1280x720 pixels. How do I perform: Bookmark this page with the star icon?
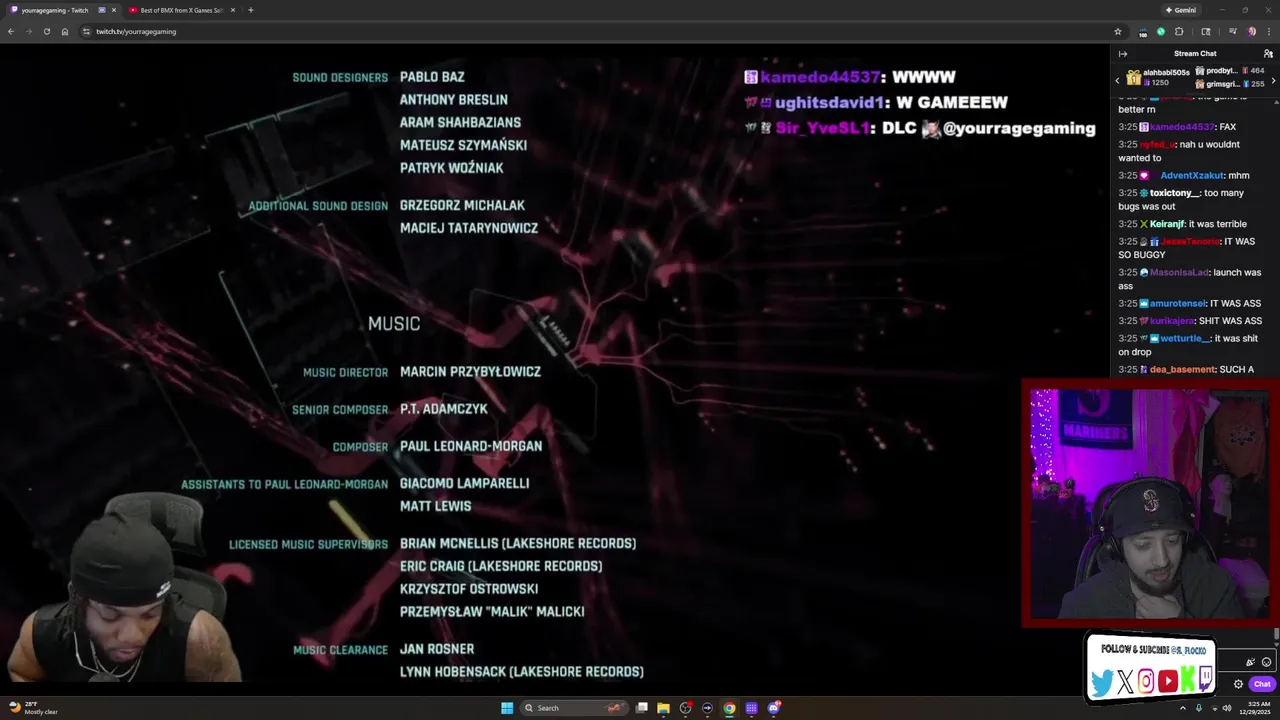click(1118, 31)
